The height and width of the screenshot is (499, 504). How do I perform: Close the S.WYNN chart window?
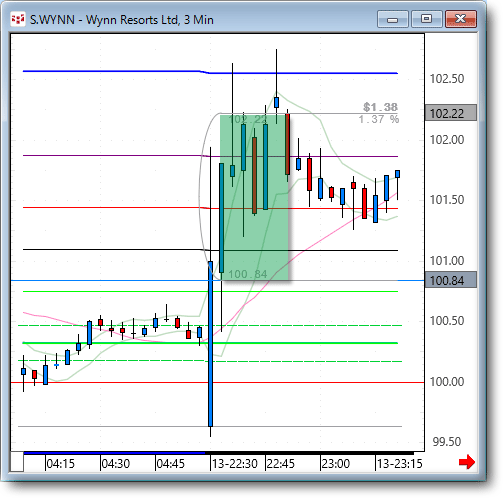click(461, 19)
